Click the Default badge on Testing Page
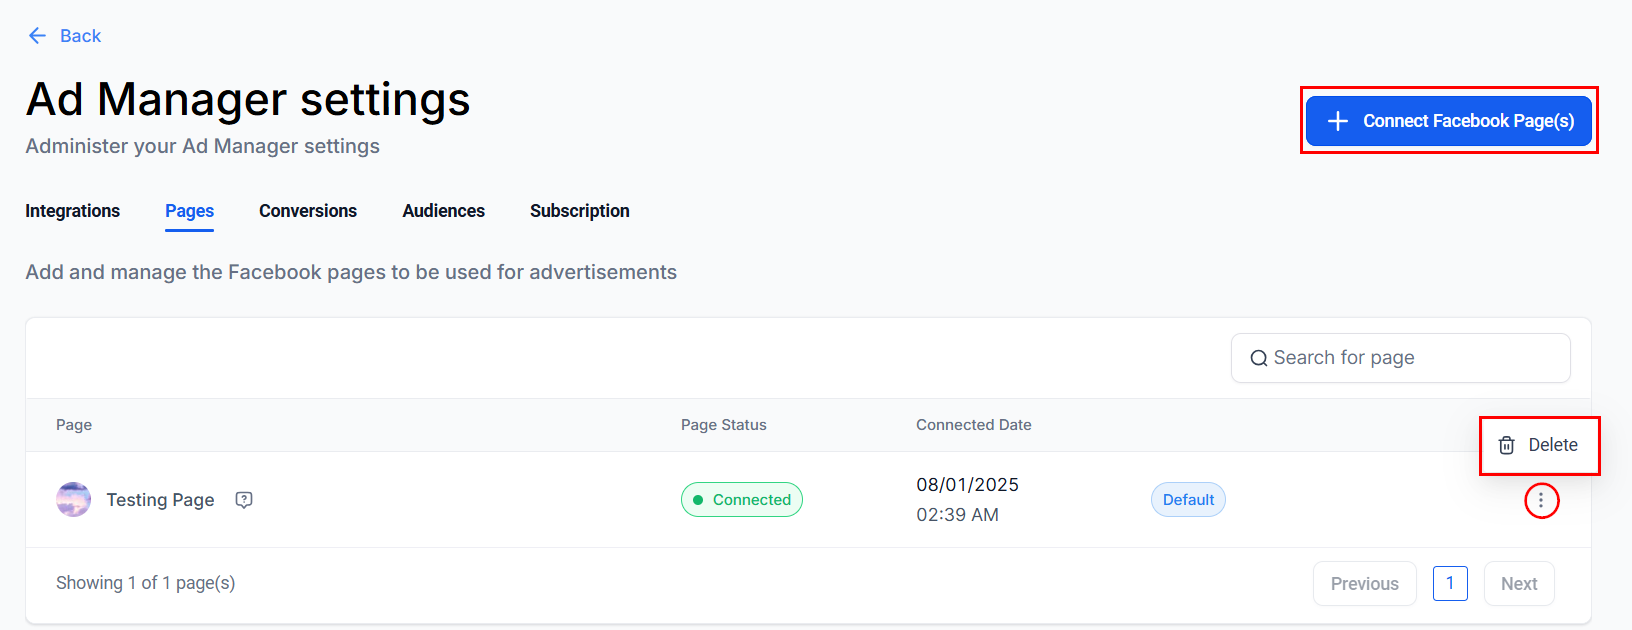The height and width of the screenshot is (630, 1632). coord(1188,500)
